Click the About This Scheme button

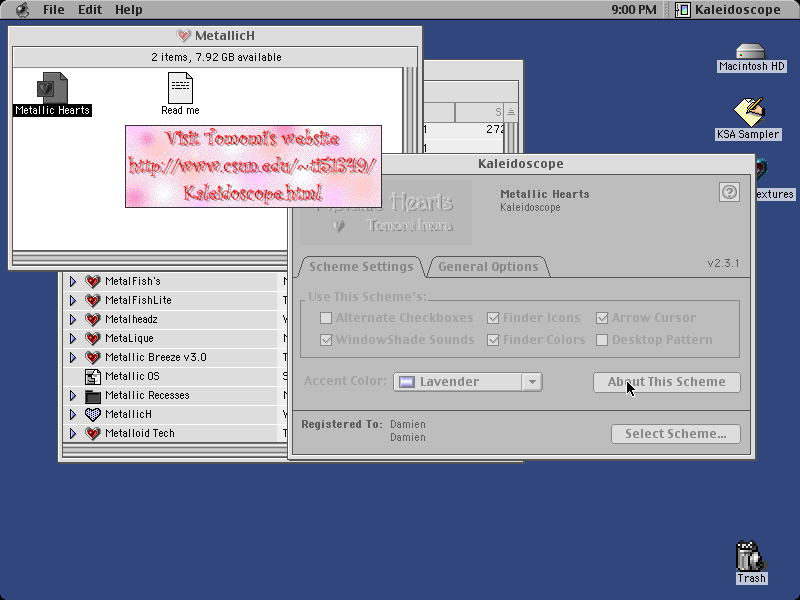click(x=666, y=382)
